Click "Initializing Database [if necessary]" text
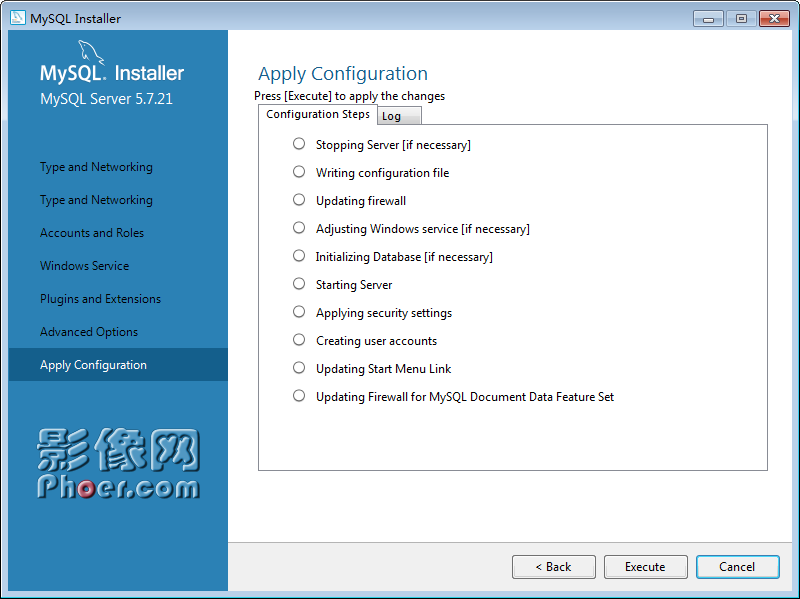Screen dimensions: 800x599 point(404,257)
